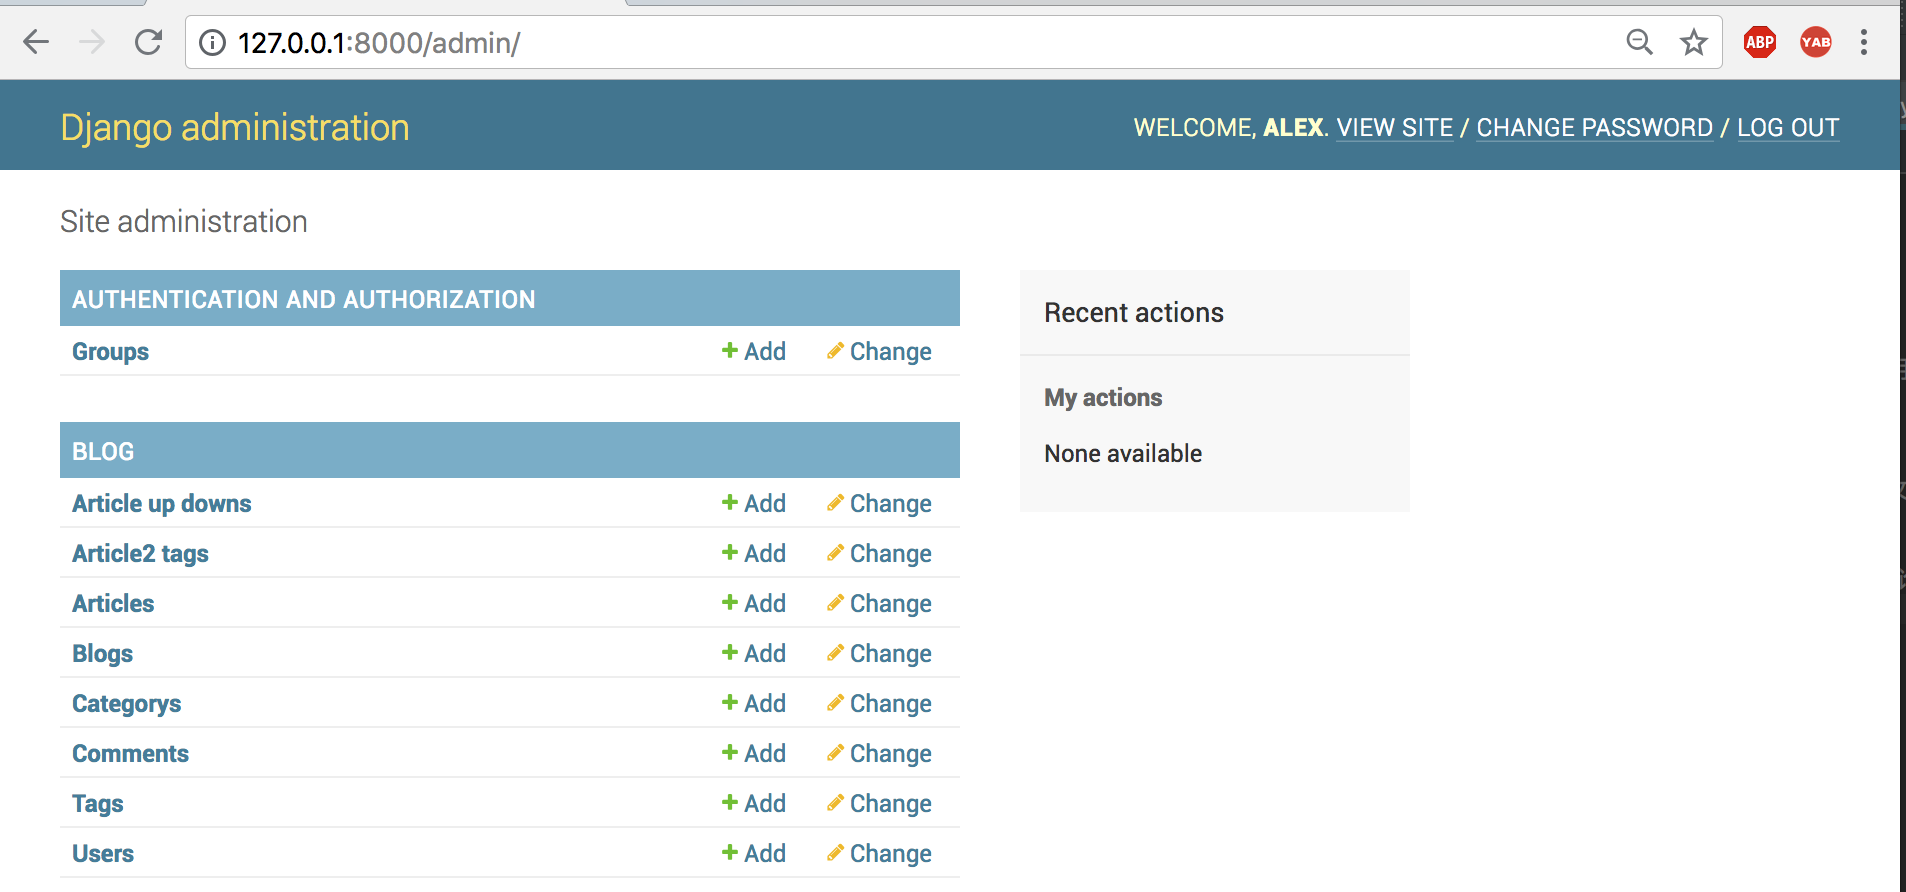Reload the admin page
This screenshot has width=1906, height=892.
(x=148, y=42)
